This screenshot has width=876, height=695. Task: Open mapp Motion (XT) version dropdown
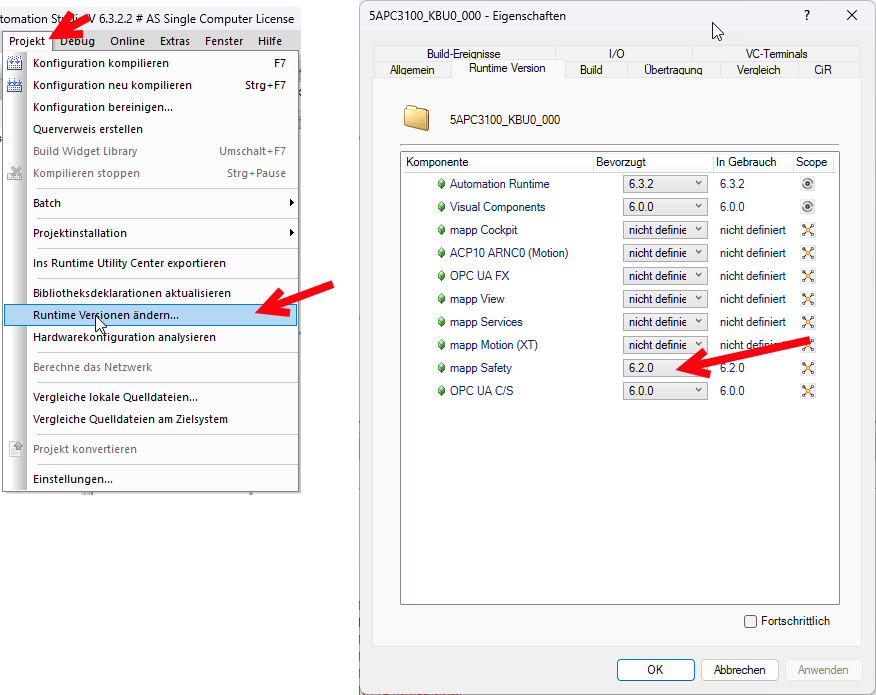[665, 345]
